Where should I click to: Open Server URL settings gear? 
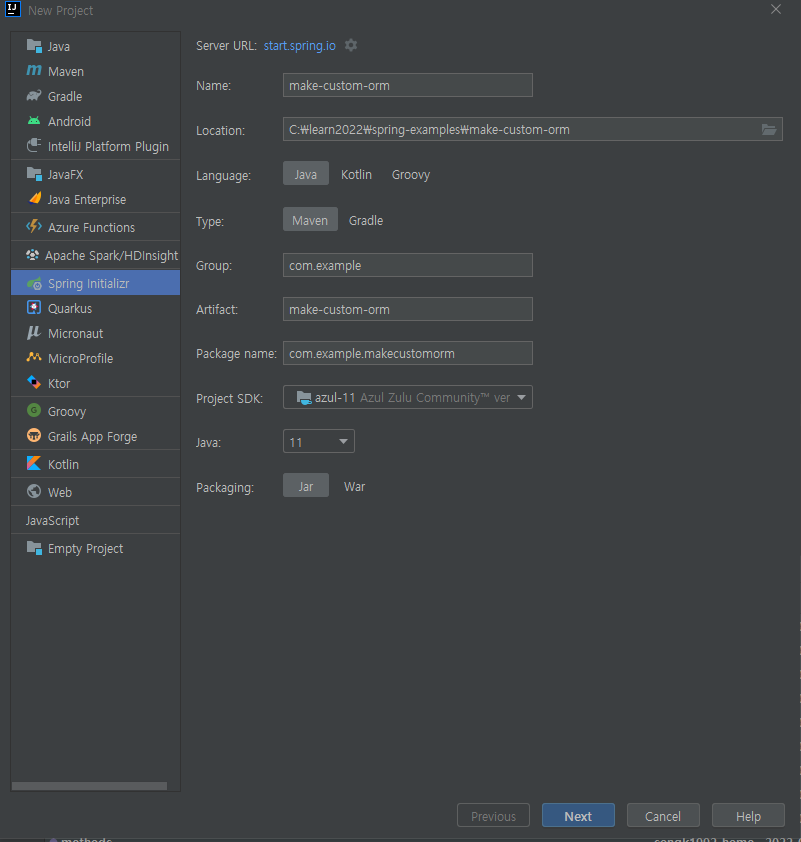click(351, 45)
